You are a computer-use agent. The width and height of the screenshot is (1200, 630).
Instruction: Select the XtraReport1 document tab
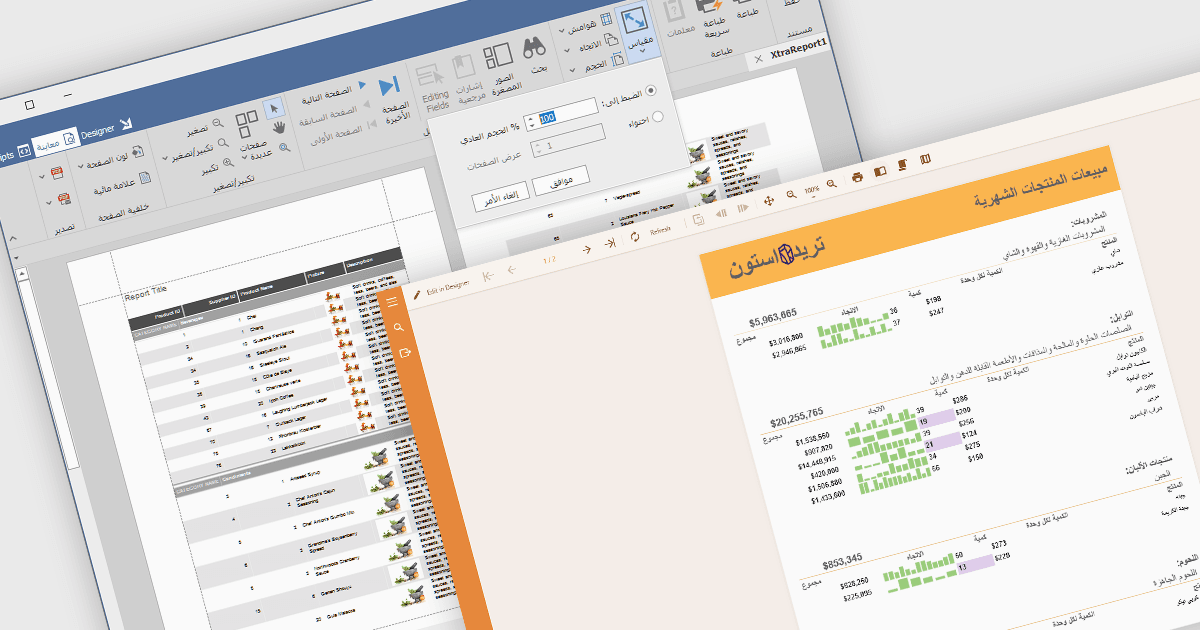pos(800,49)
